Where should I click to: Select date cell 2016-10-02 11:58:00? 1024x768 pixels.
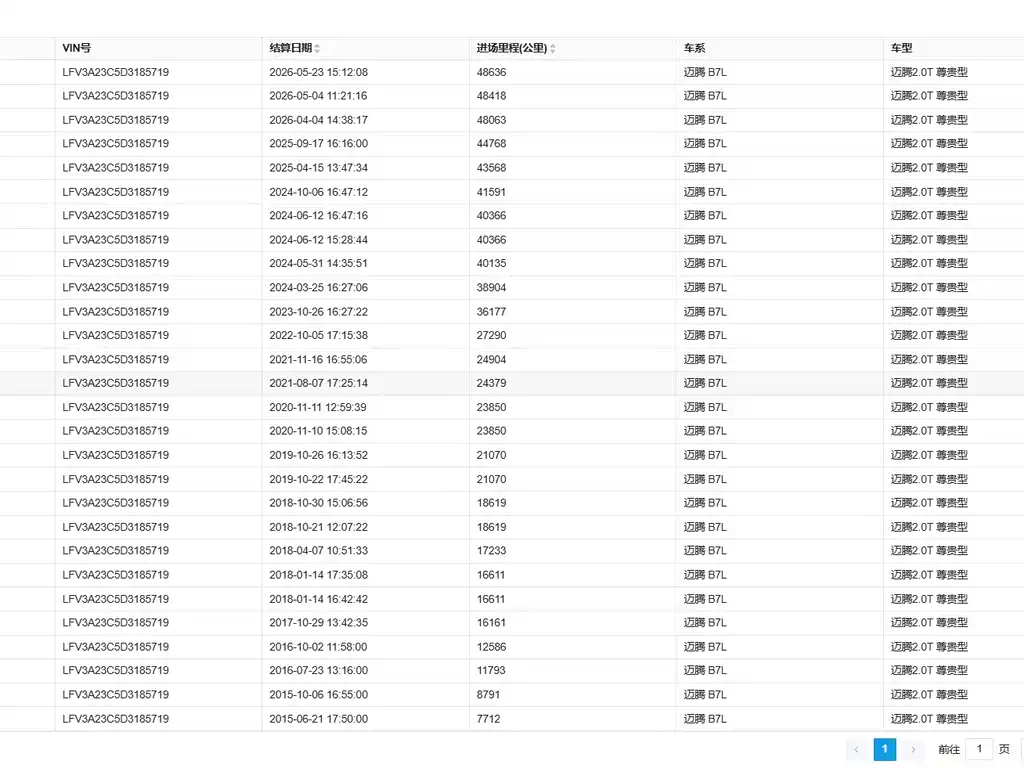point(318,647)
